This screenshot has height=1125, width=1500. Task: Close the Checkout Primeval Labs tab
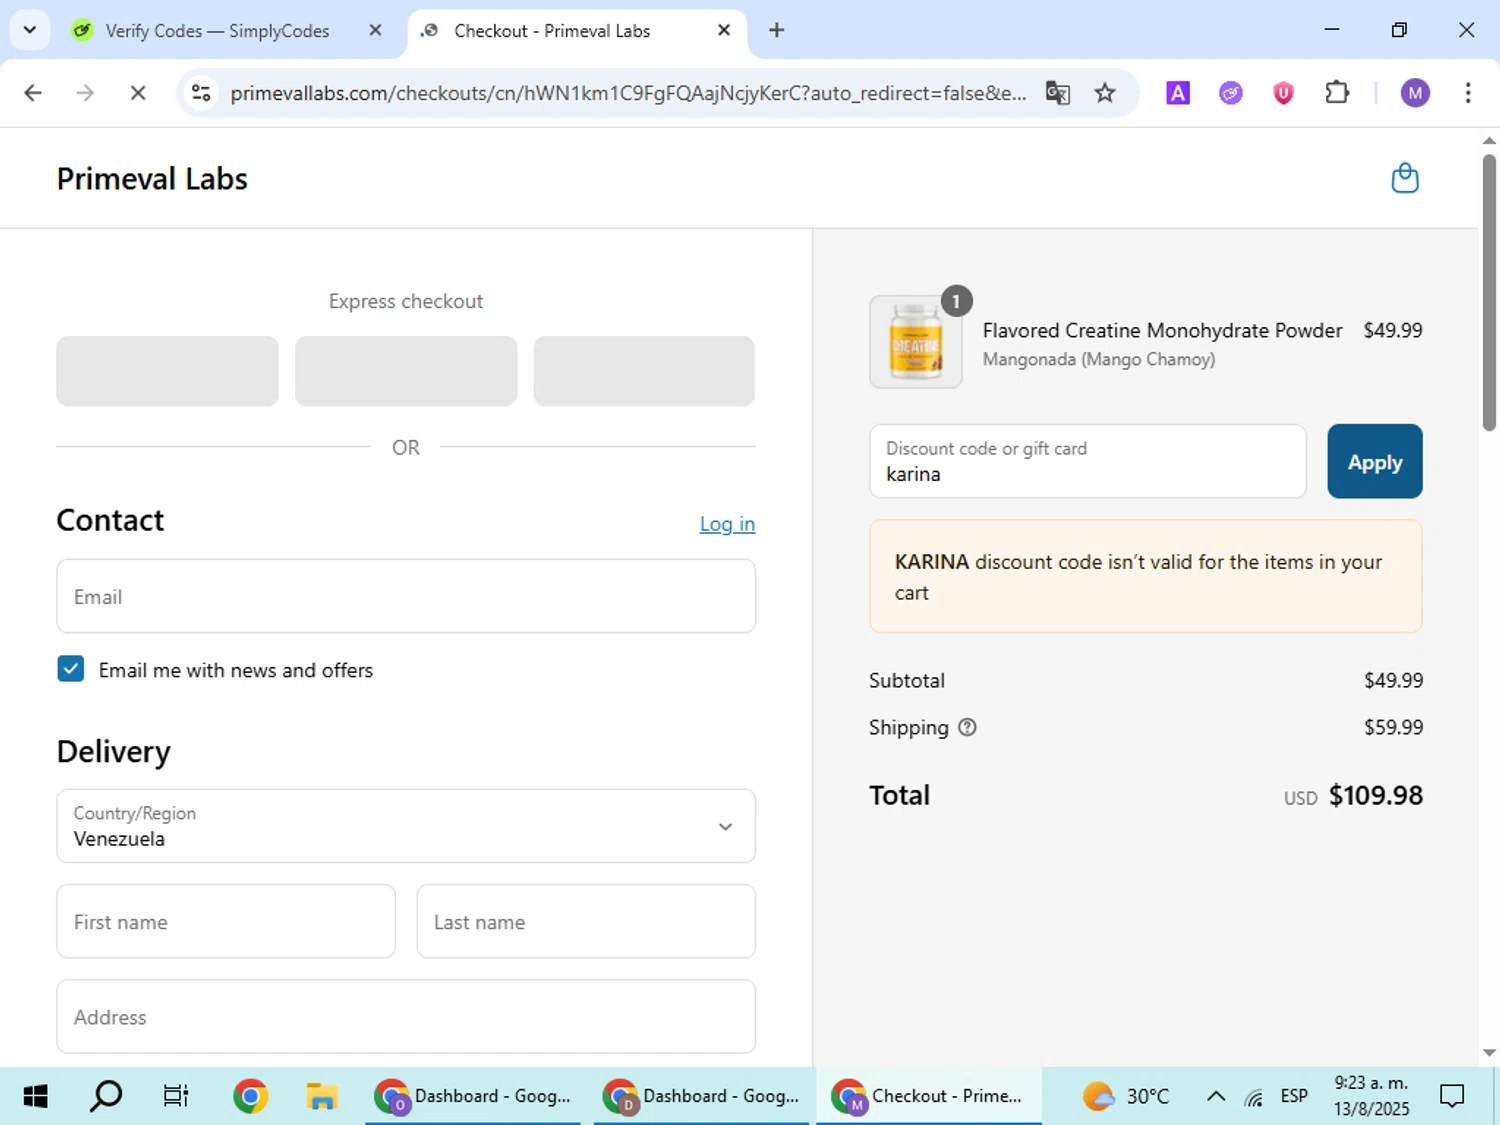point(724,30)
